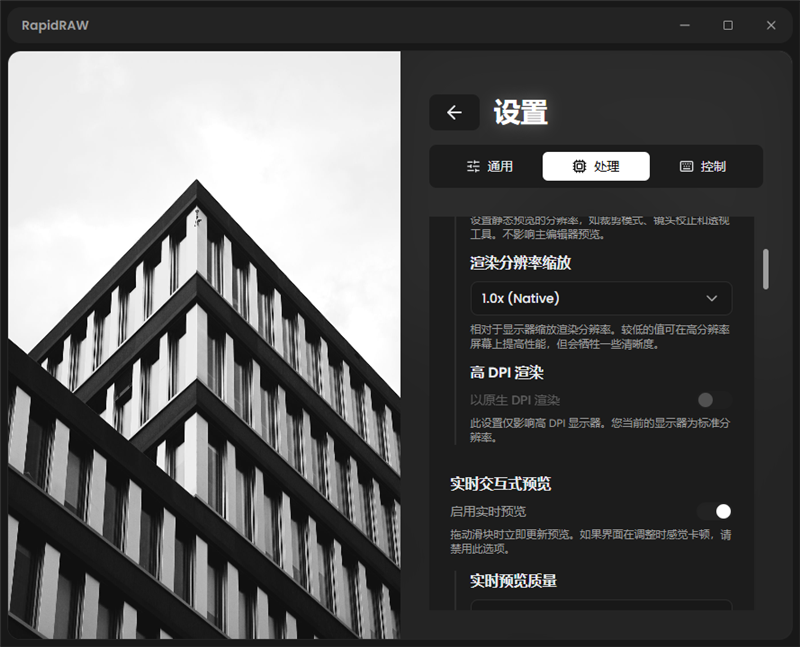
Task: Click the 实时交互式预览 heading
Action: (501, 484)
